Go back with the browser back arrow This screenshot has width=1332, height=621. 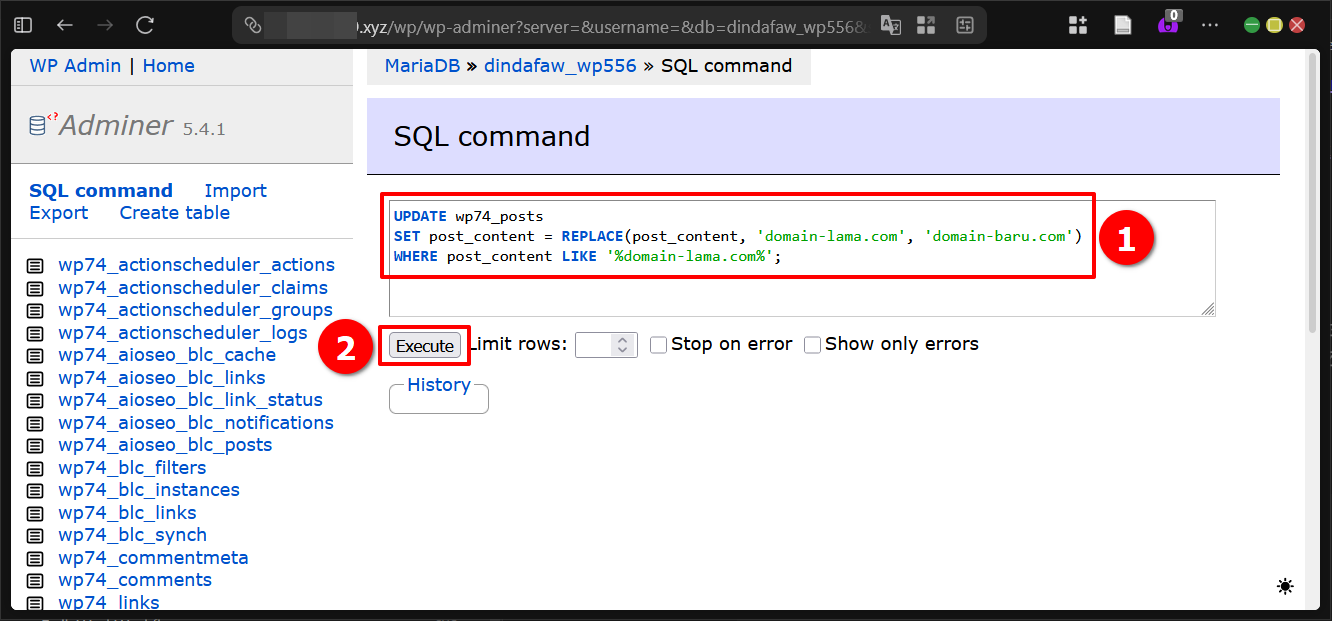[x=65, y=25]
